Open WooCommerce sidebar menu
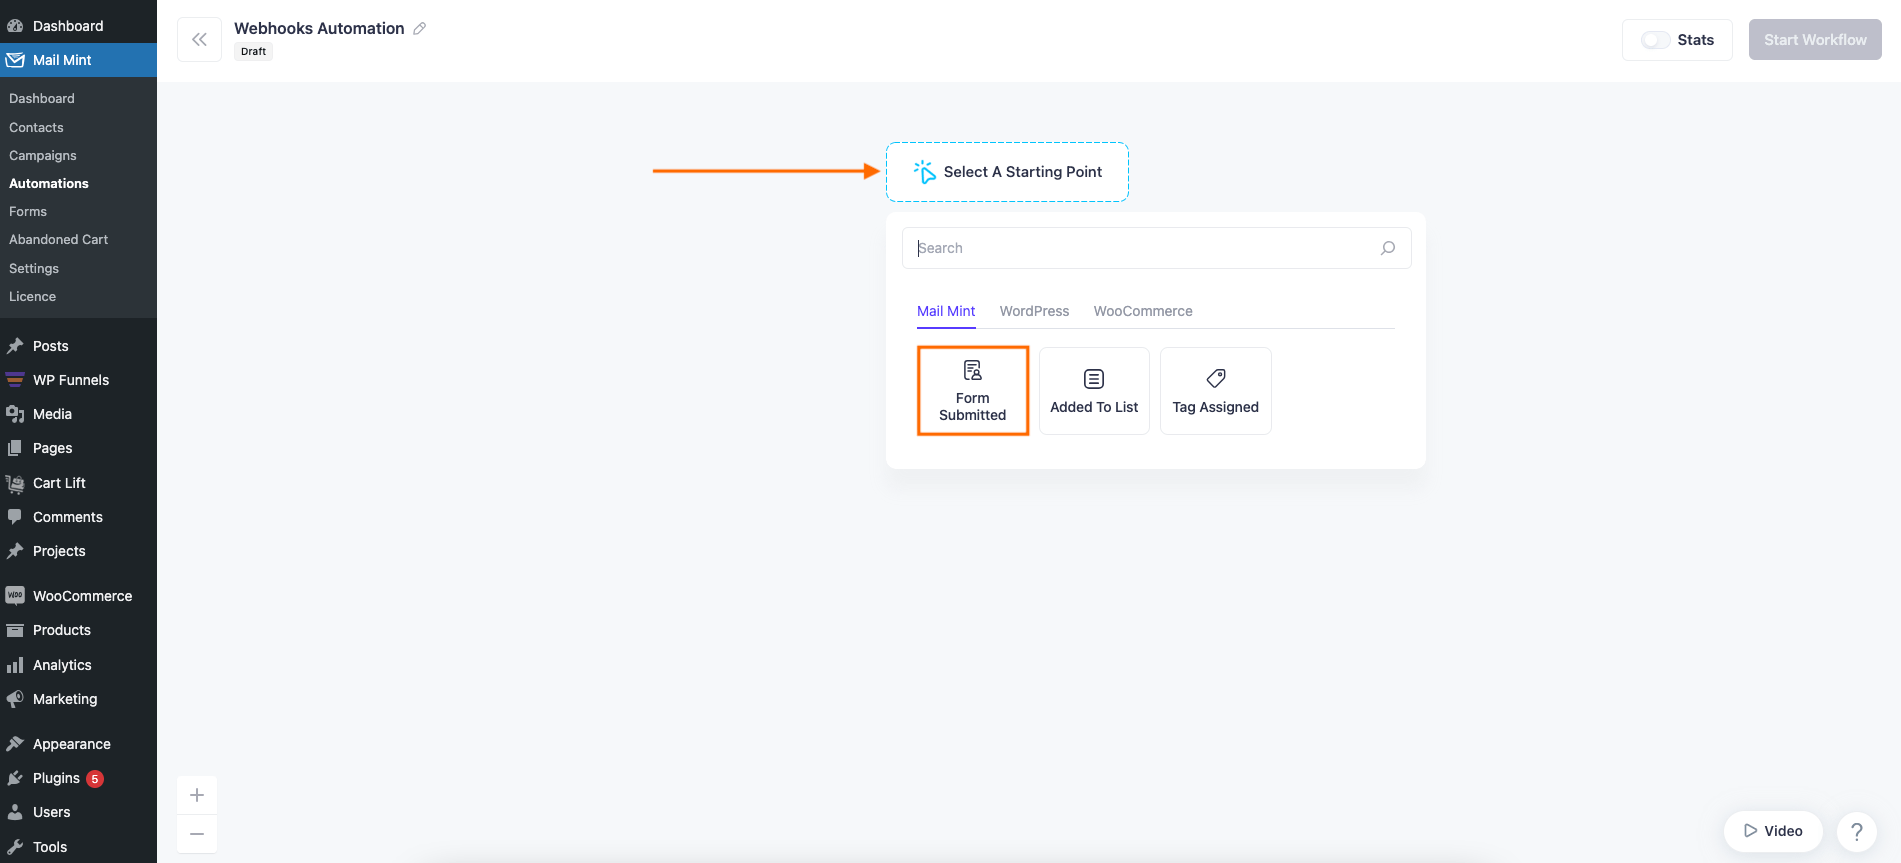This screenshot has width=1901, height=863. coord(78,596)
